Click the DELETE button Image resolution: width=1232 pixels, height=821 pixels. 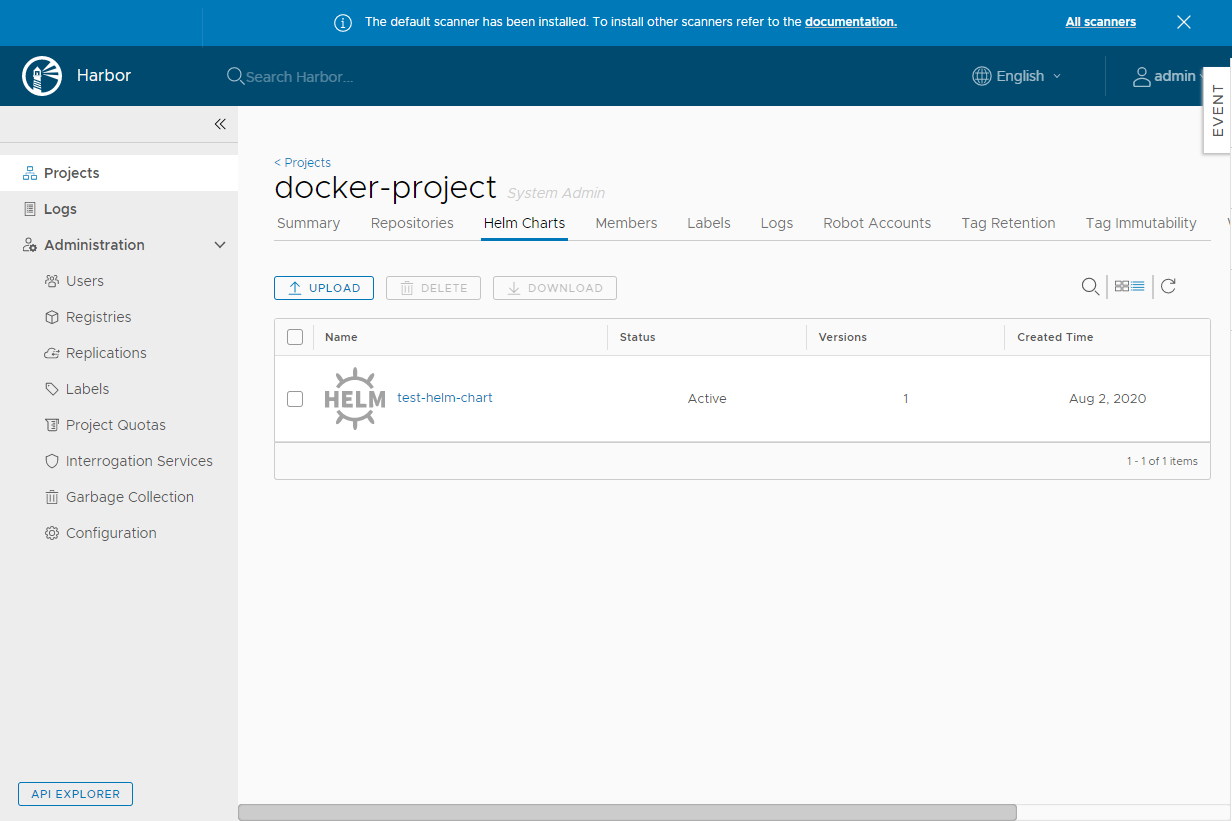(x=433, y=288)
